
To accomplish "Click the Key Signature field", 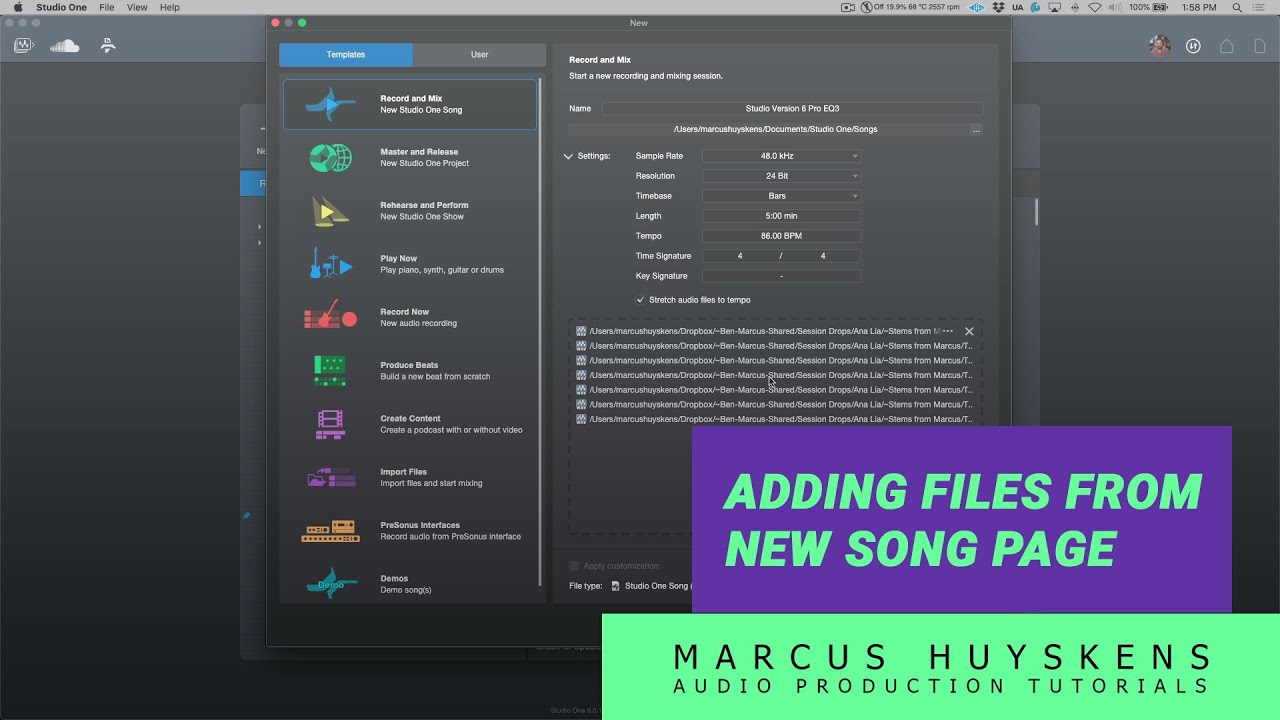I will pos(781,276).
